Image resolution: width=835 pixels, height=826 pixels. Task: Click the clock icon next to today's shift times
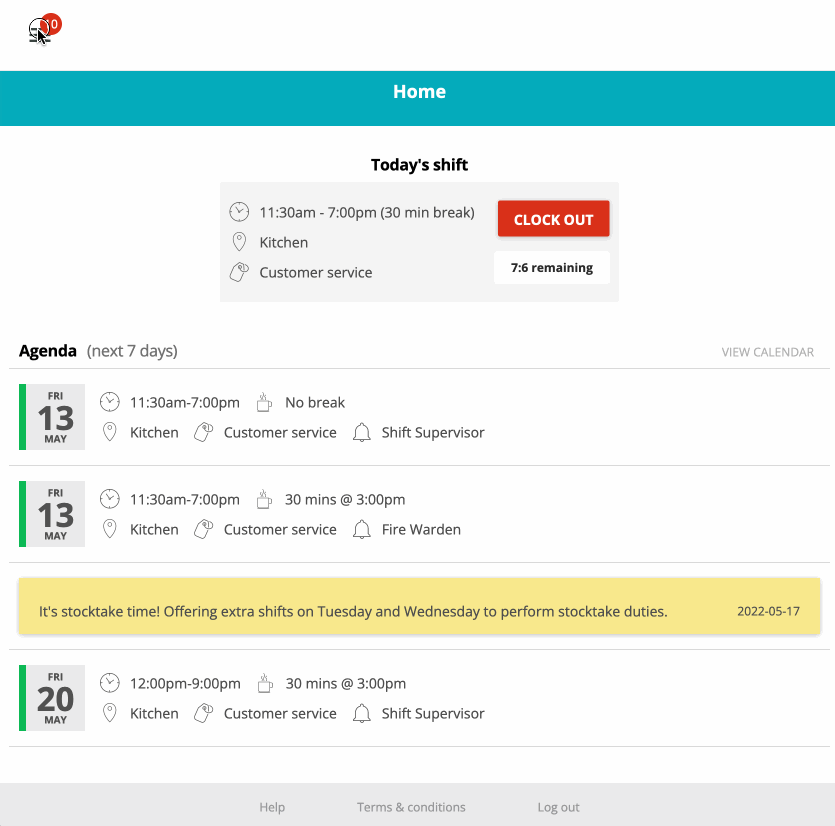(239, 212)
